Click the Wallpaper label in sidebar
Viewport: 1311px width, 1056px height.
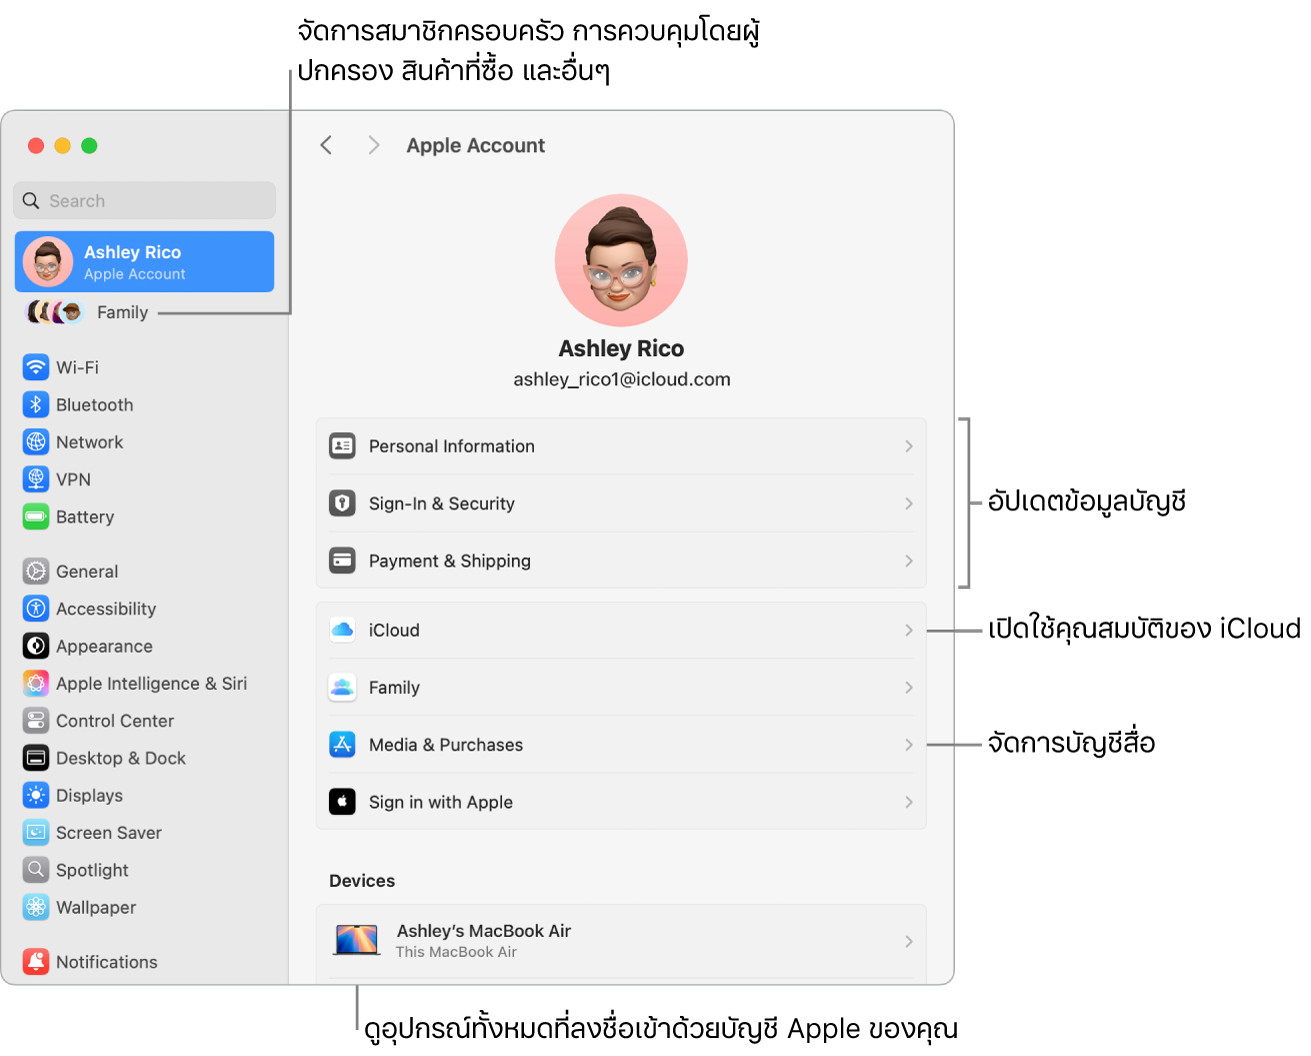click(96, 907)
